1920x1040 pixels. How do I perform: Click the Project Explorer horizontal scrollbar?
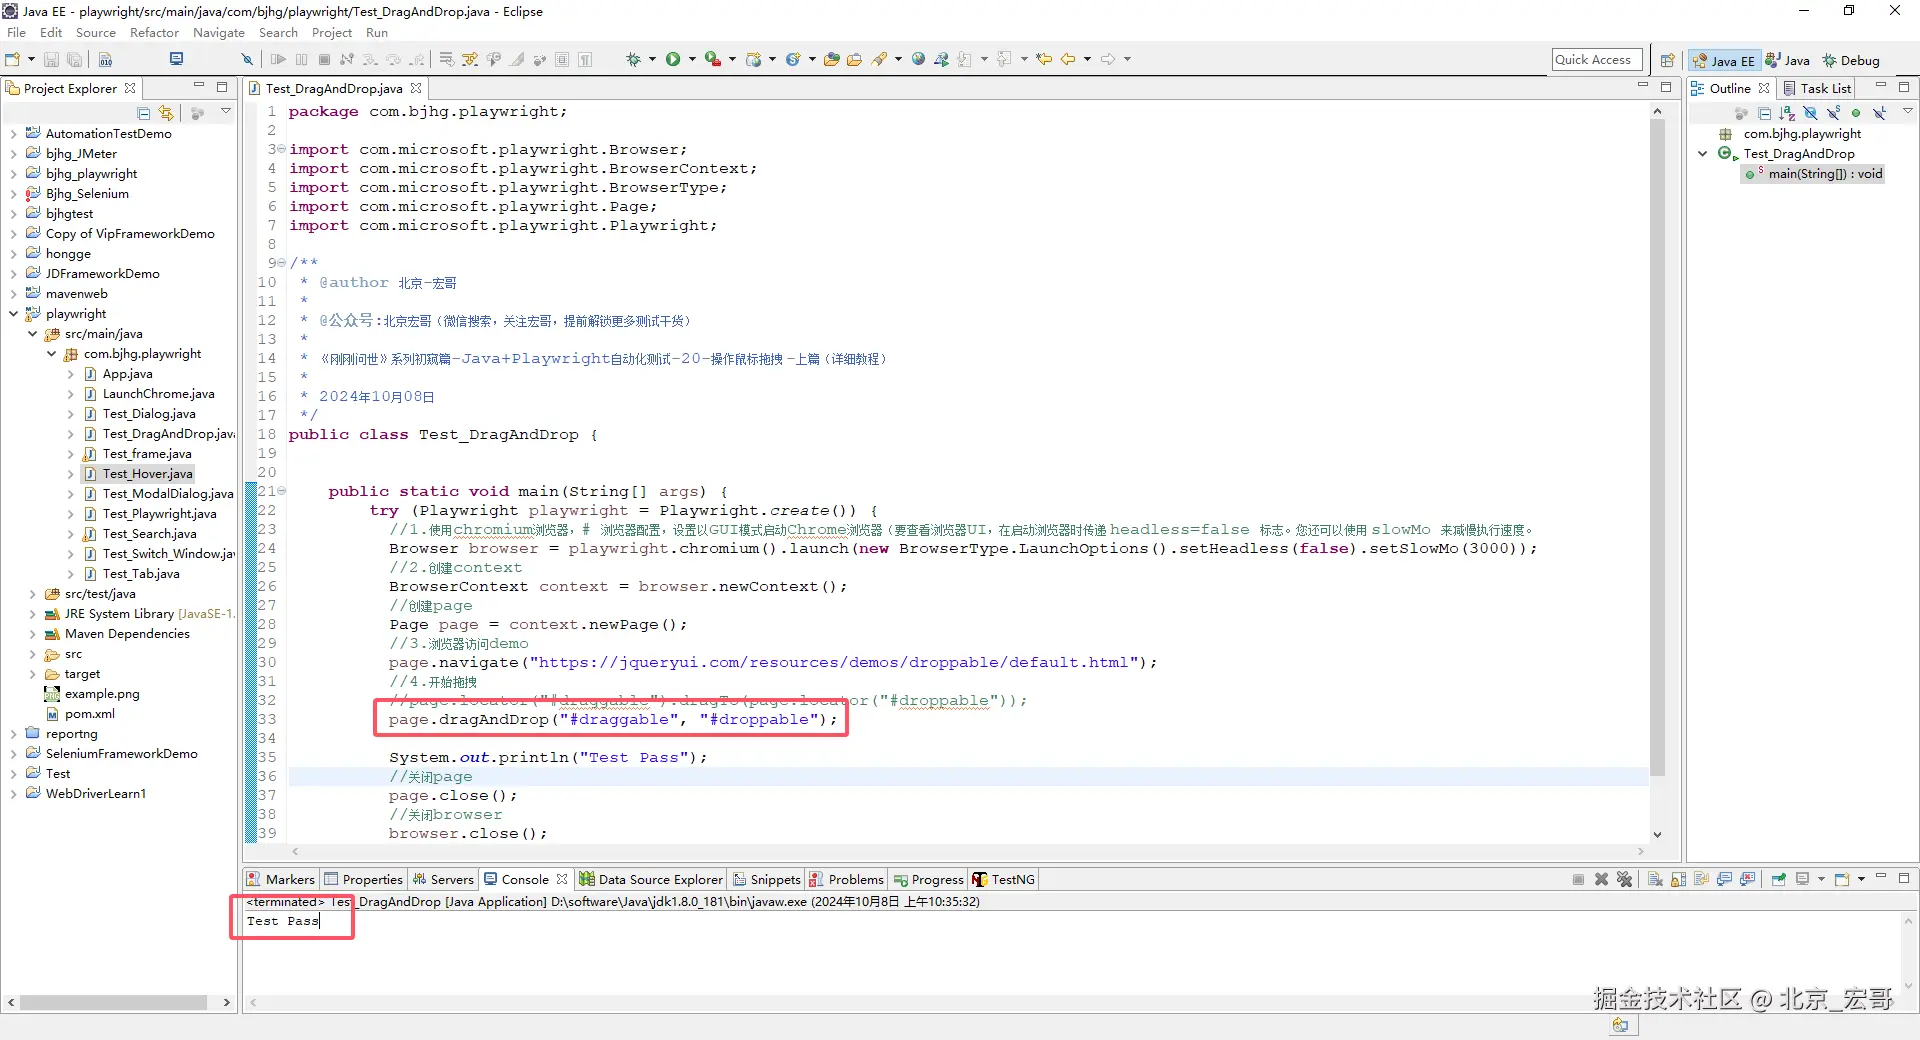(113, 1002)
